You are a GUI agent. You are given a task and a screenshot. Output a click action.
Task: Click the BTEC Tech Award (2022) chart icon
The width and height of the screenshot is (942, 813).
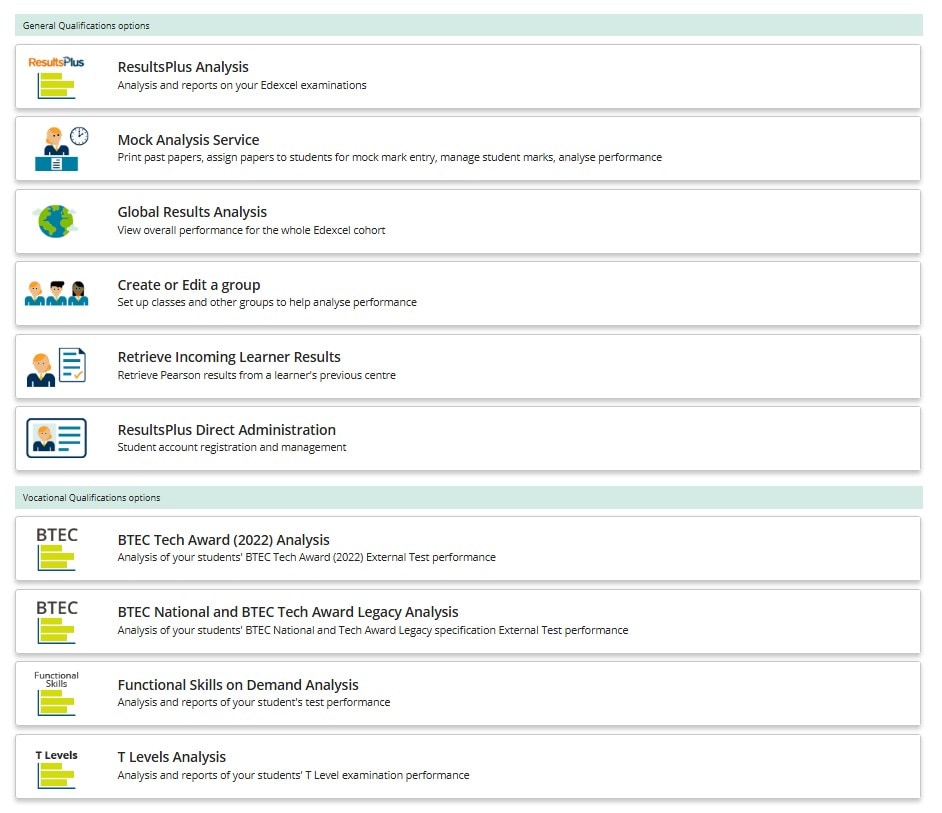(x=56, y=548)
